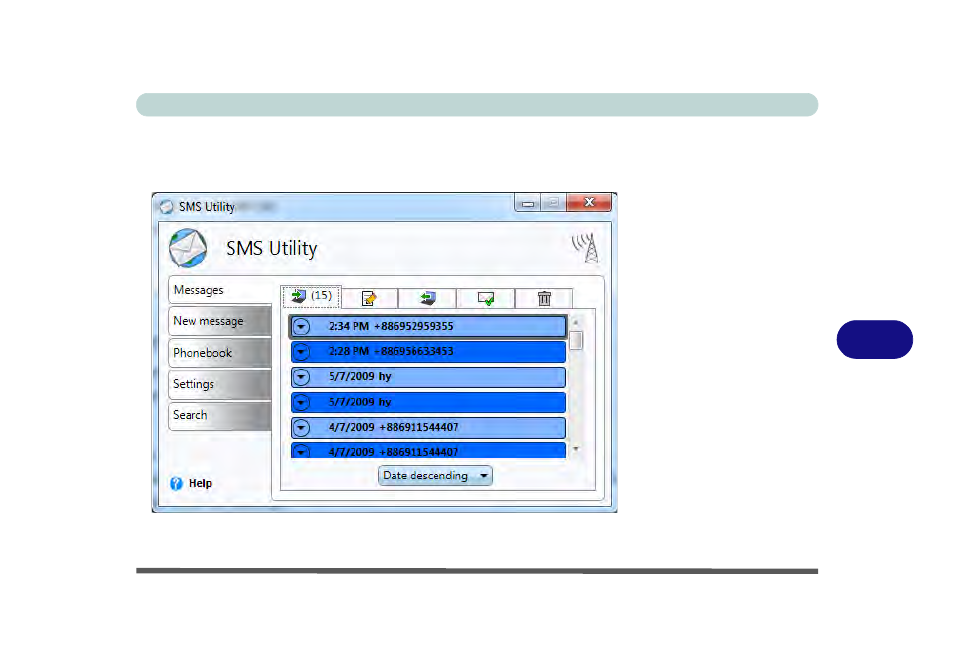
Task: Expand the 2:28 PM +886956633453 message
Action: tap(301, 352)
